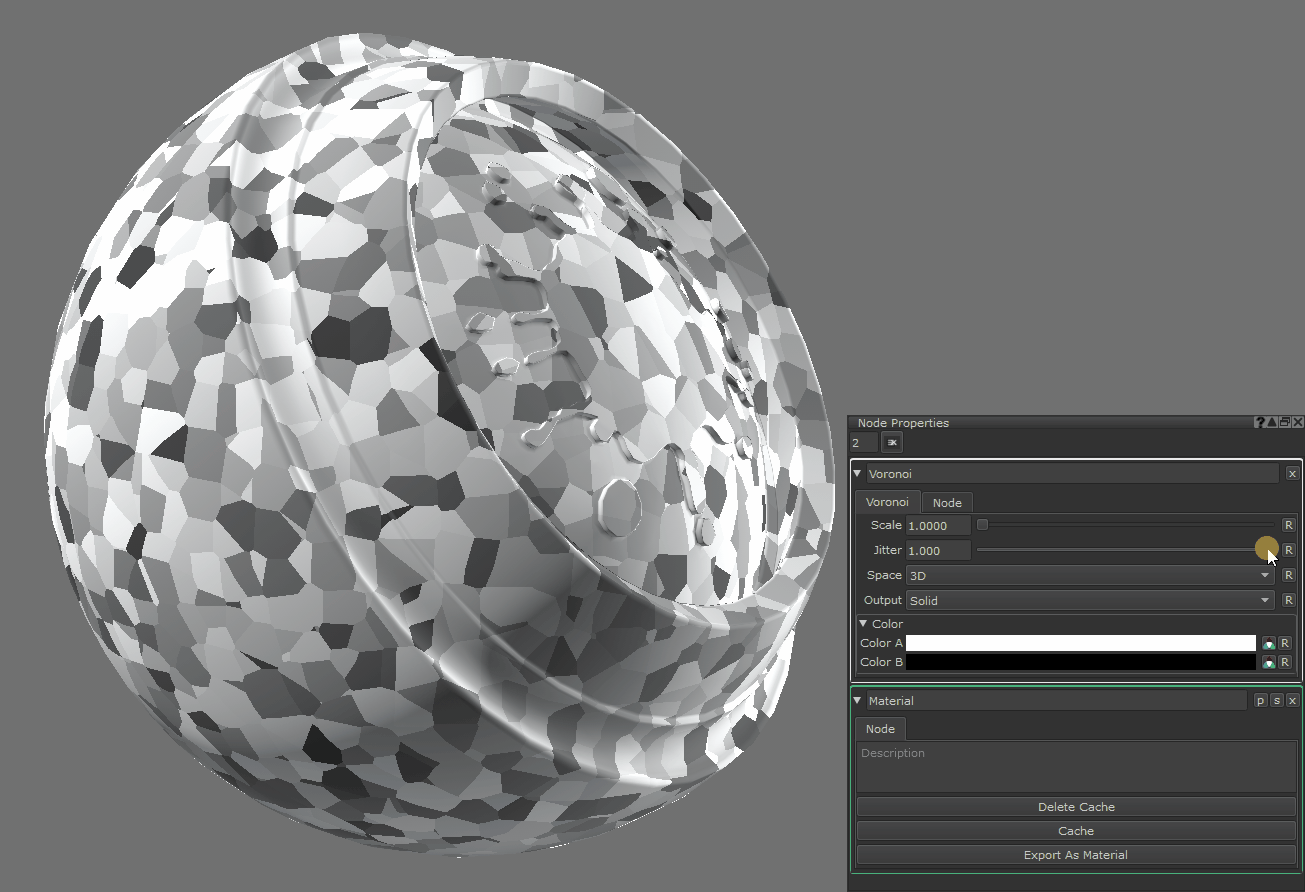
Task: Click the white Color A swatch
Action: coord(1080,643)
